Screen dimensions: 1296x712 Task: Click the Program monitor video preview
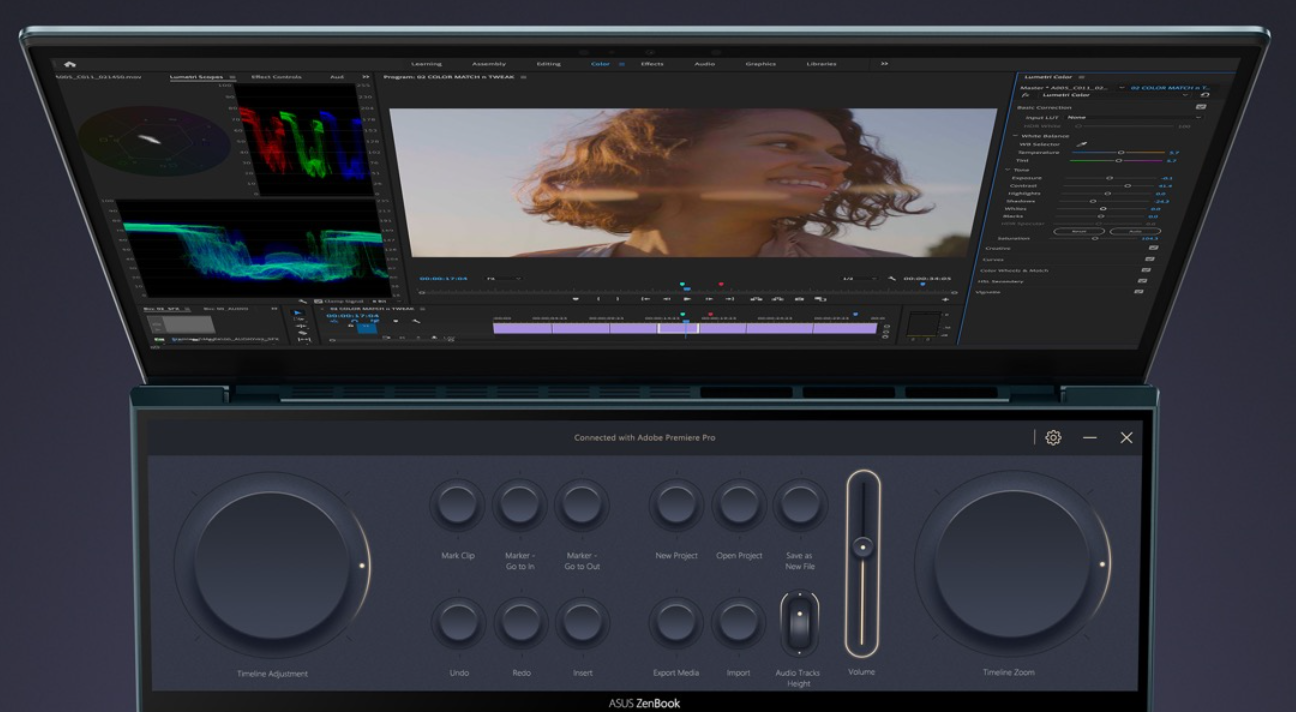point(693,183)
